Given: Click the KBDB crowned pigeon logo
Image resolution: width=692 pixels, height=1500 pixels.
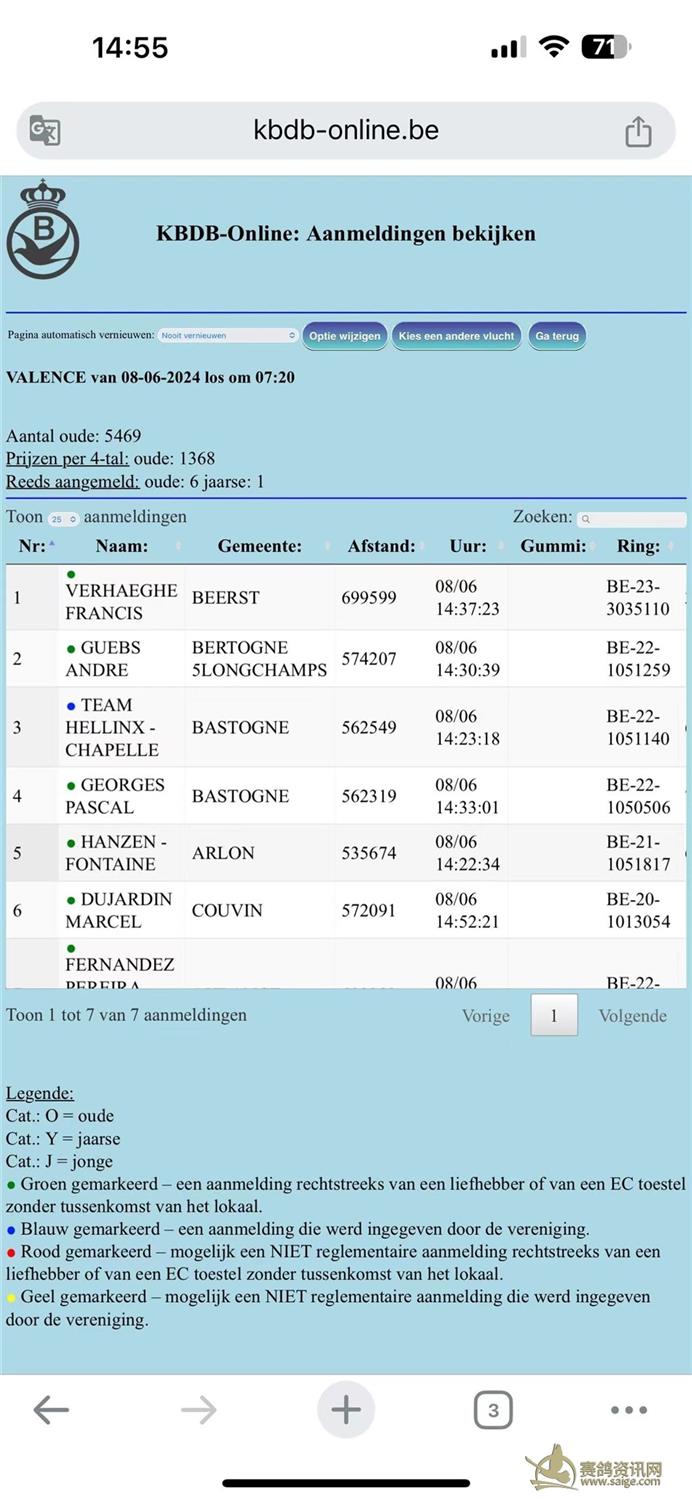Looking at the screenshot, I should (x=42, y=229).
